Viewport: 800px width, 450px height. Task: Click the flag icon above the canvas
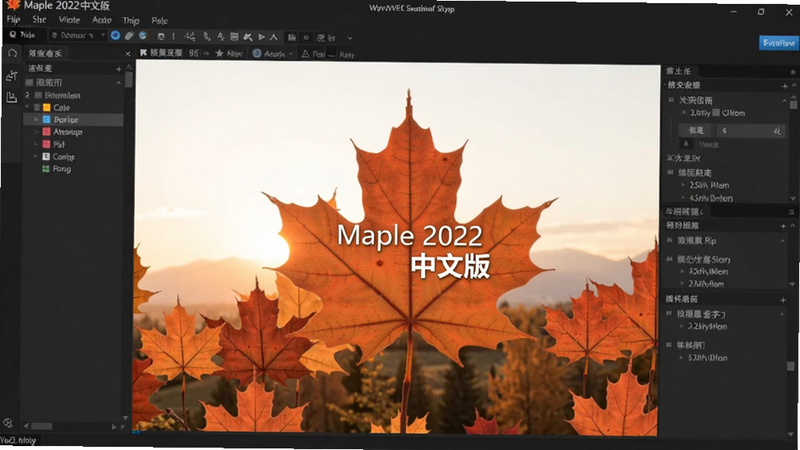tap(143, 53)
